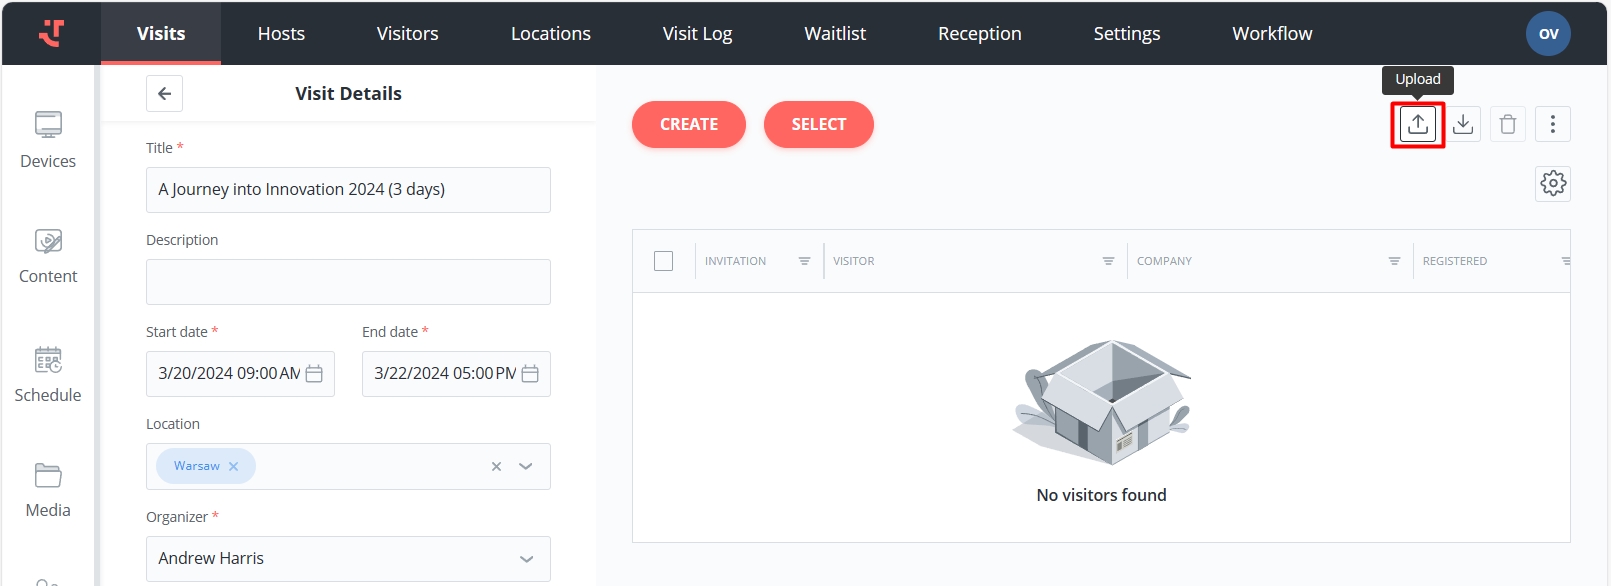1611x586 pixels.
Task: Expand the Organizer dropdown
Action: [x=526, y=559]
